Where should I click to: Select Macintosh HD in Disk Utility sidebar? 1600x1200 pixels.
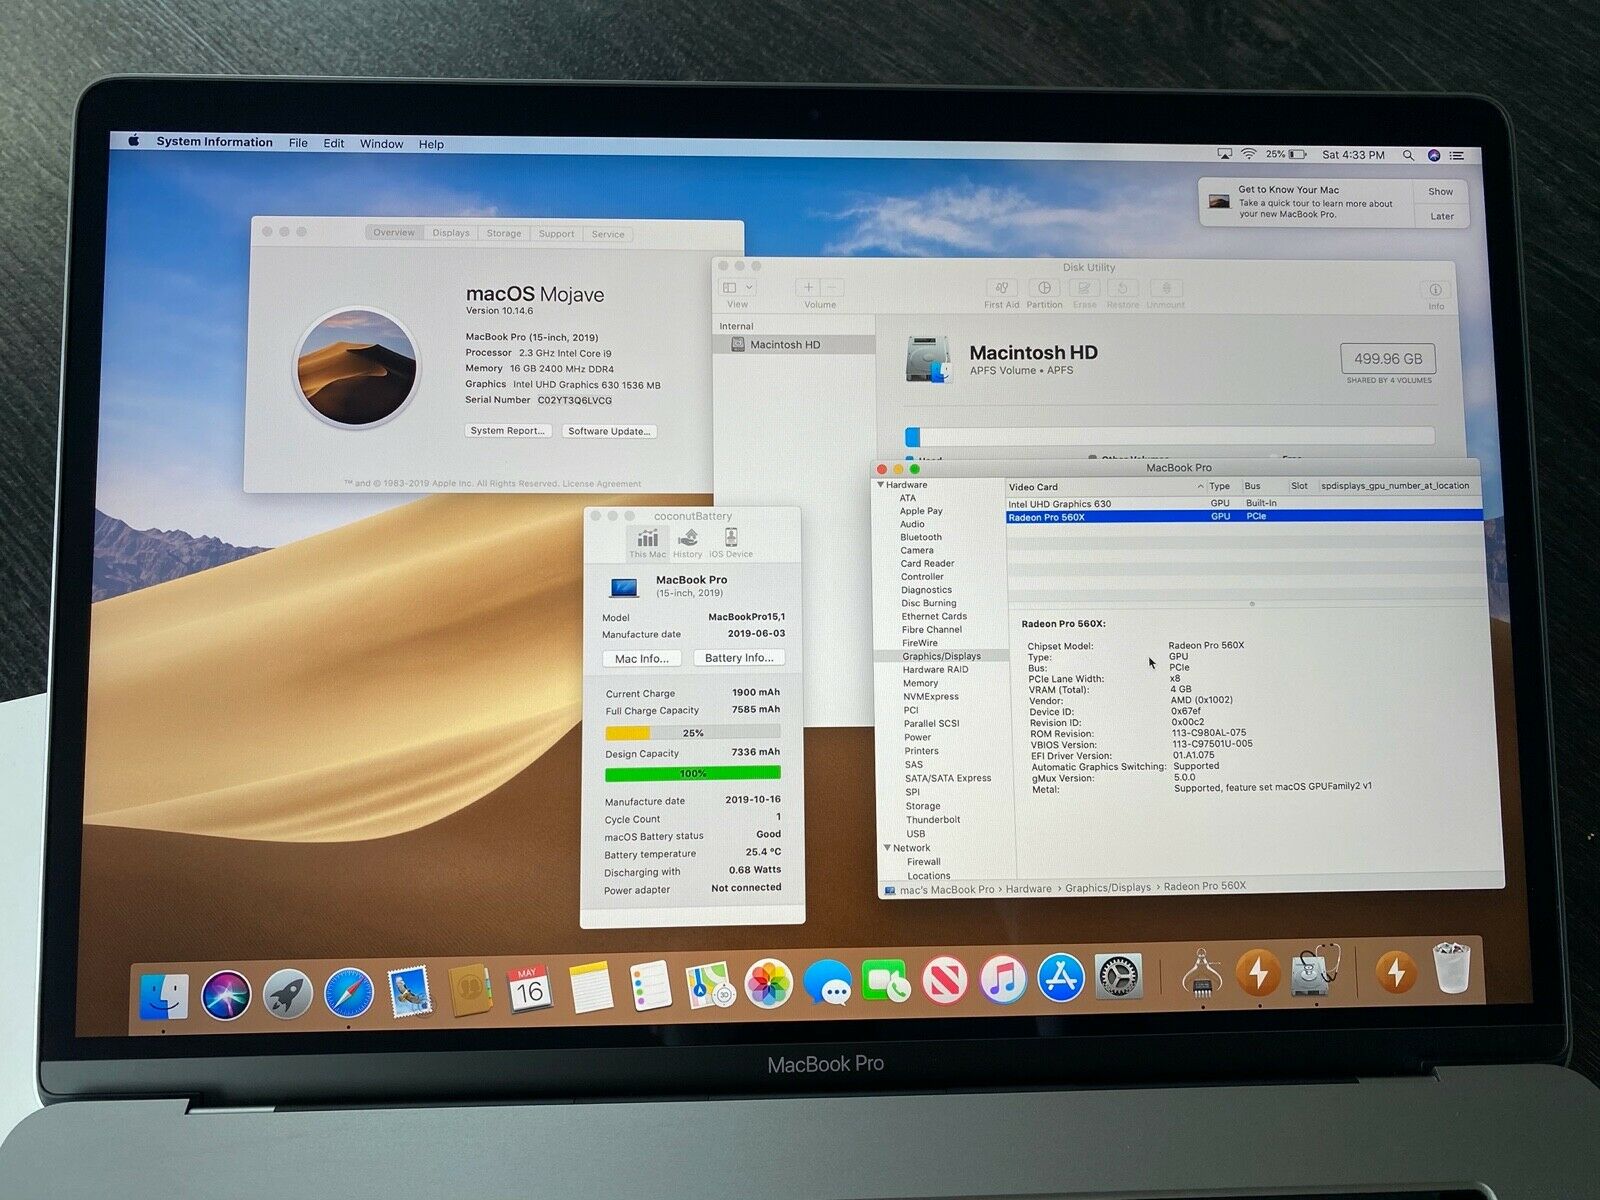pyautogui.click(x=795, y=344)
